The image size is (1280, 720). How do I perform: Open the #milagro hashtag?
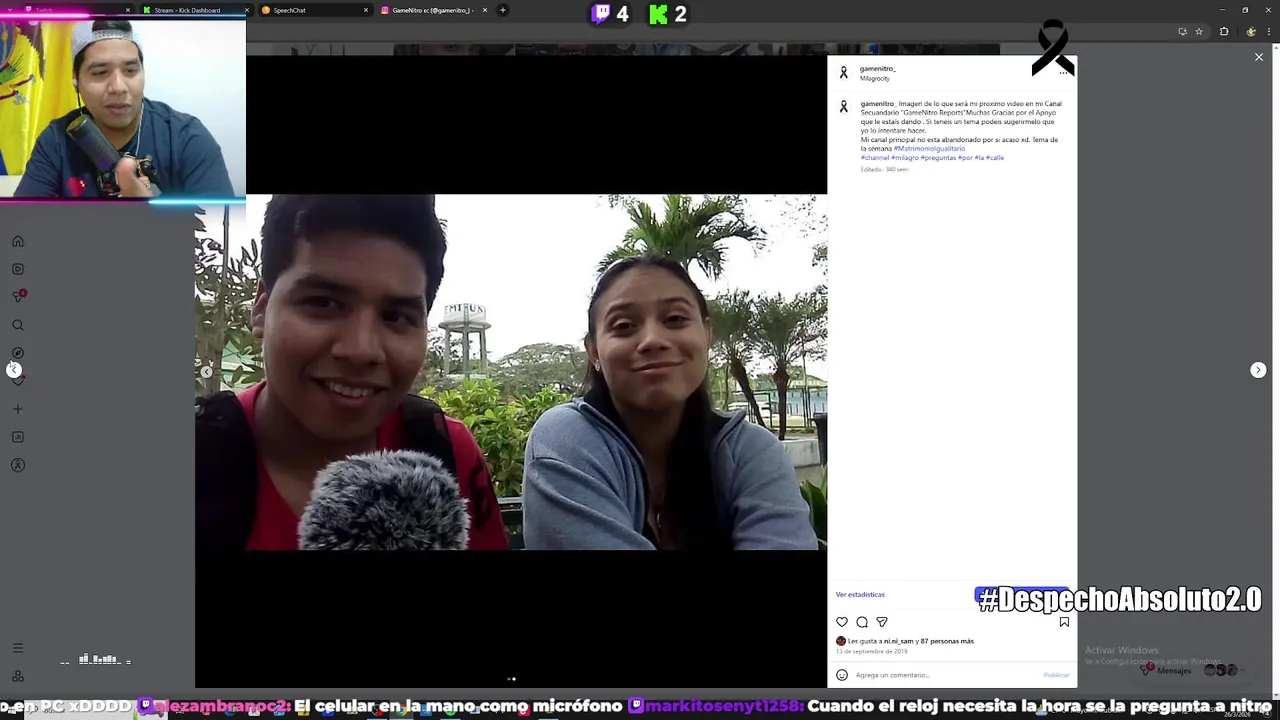(x=905, y=157)
